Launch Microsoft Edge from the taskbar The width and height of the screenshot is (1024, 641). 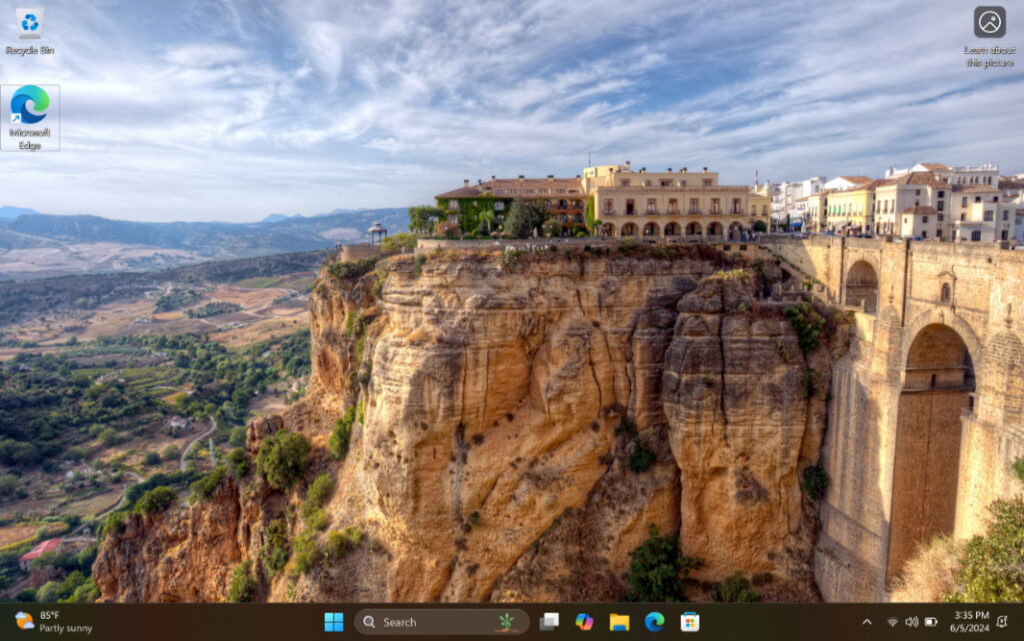[656, 621]
